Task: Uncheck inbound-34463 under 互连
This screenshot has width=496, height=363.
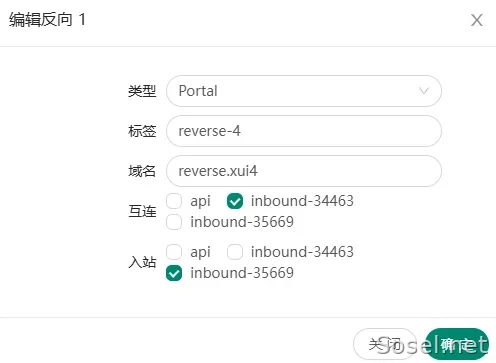Action: [x=235, y=201]
